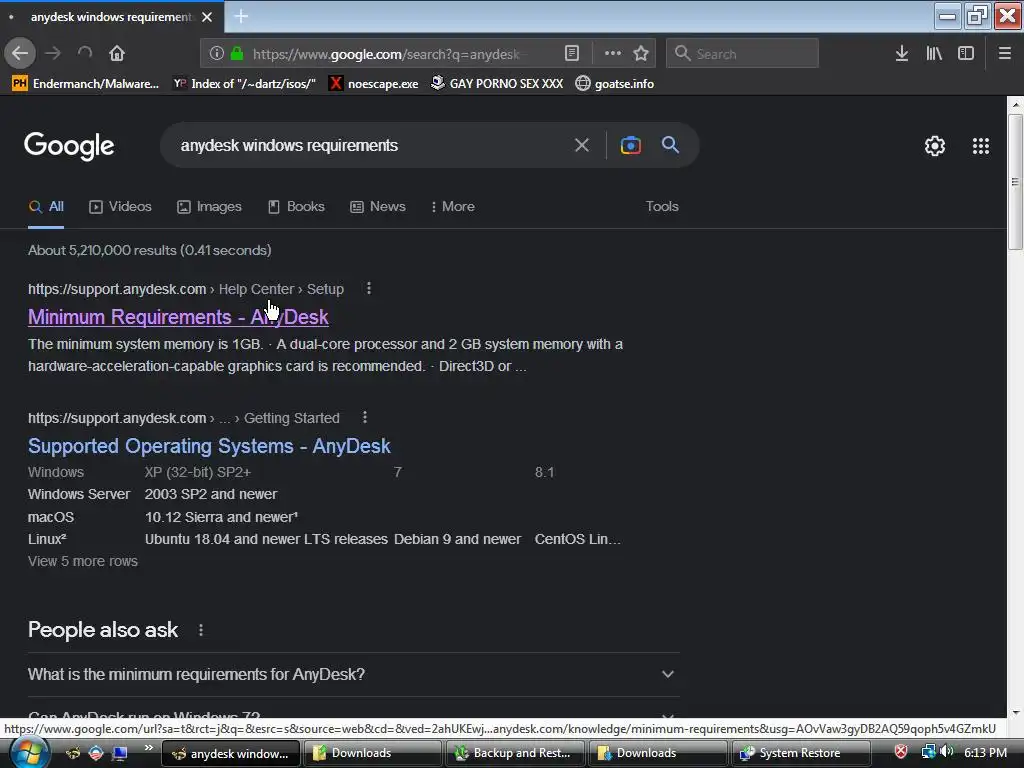Clear the Google search query
This screenshot has width=1024, height=768.
coord(581,145)
